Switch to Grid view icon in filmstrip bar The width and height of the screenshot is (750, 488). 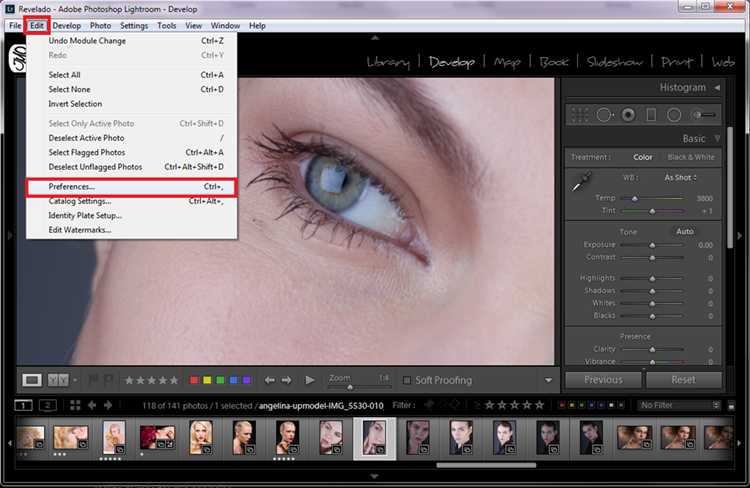(75, 405)
